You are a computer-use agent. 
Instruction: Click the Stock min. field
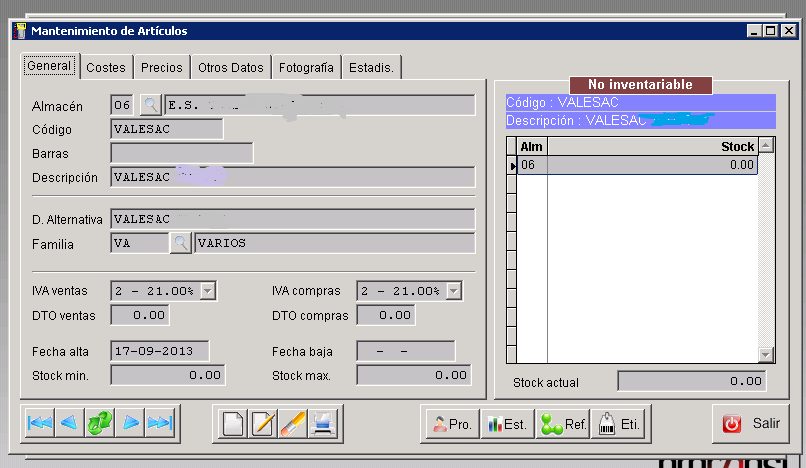(x=168, y=375)
